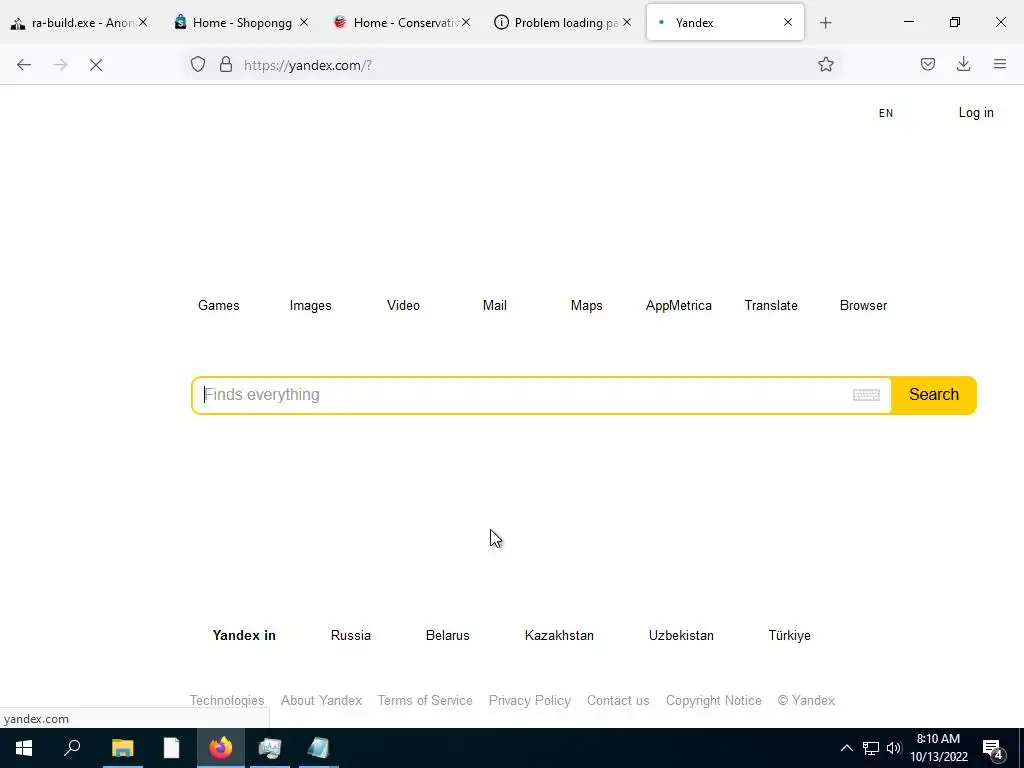This screenshot has width=1024, height=768.
Task: Open the tracking protection shield icon
Action: (198, 64)
